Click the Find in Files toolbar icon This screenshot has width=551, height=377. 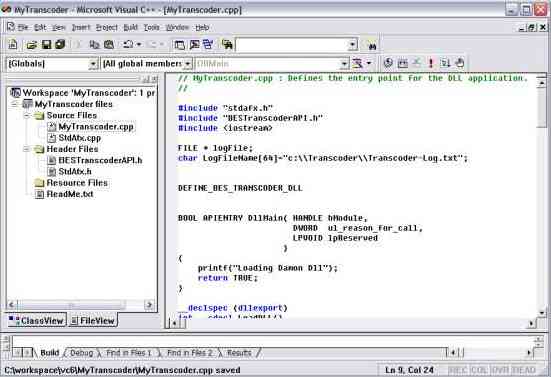point(227,45)
